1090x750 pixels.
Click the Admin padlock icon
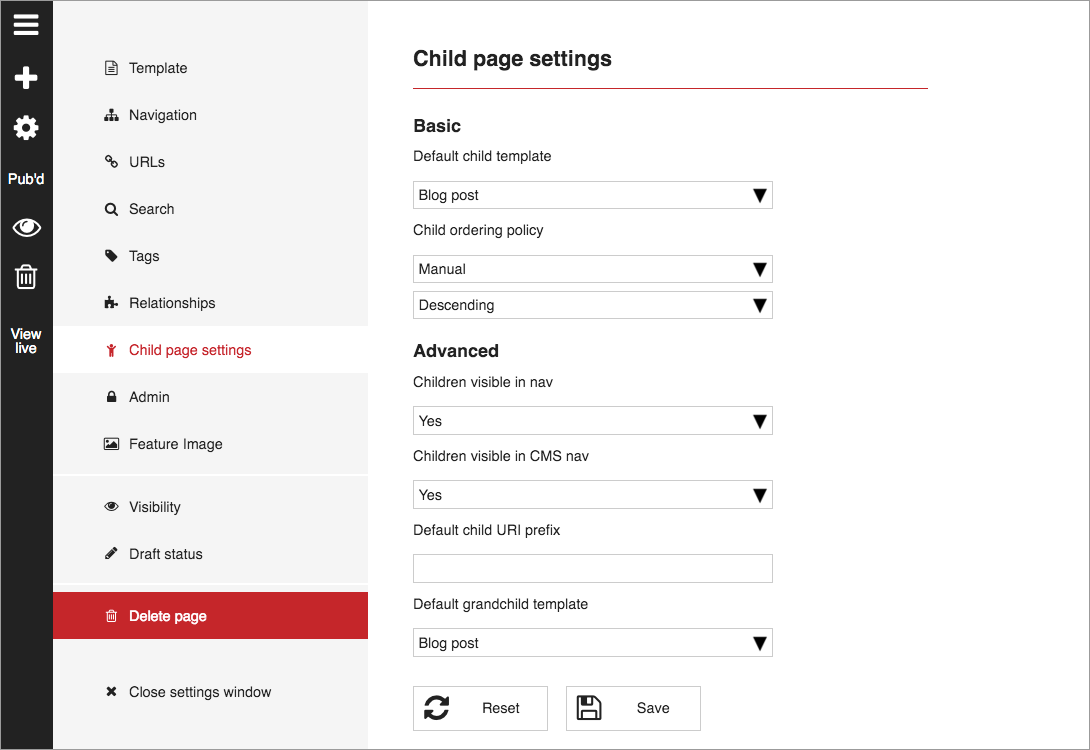point(111,397)
